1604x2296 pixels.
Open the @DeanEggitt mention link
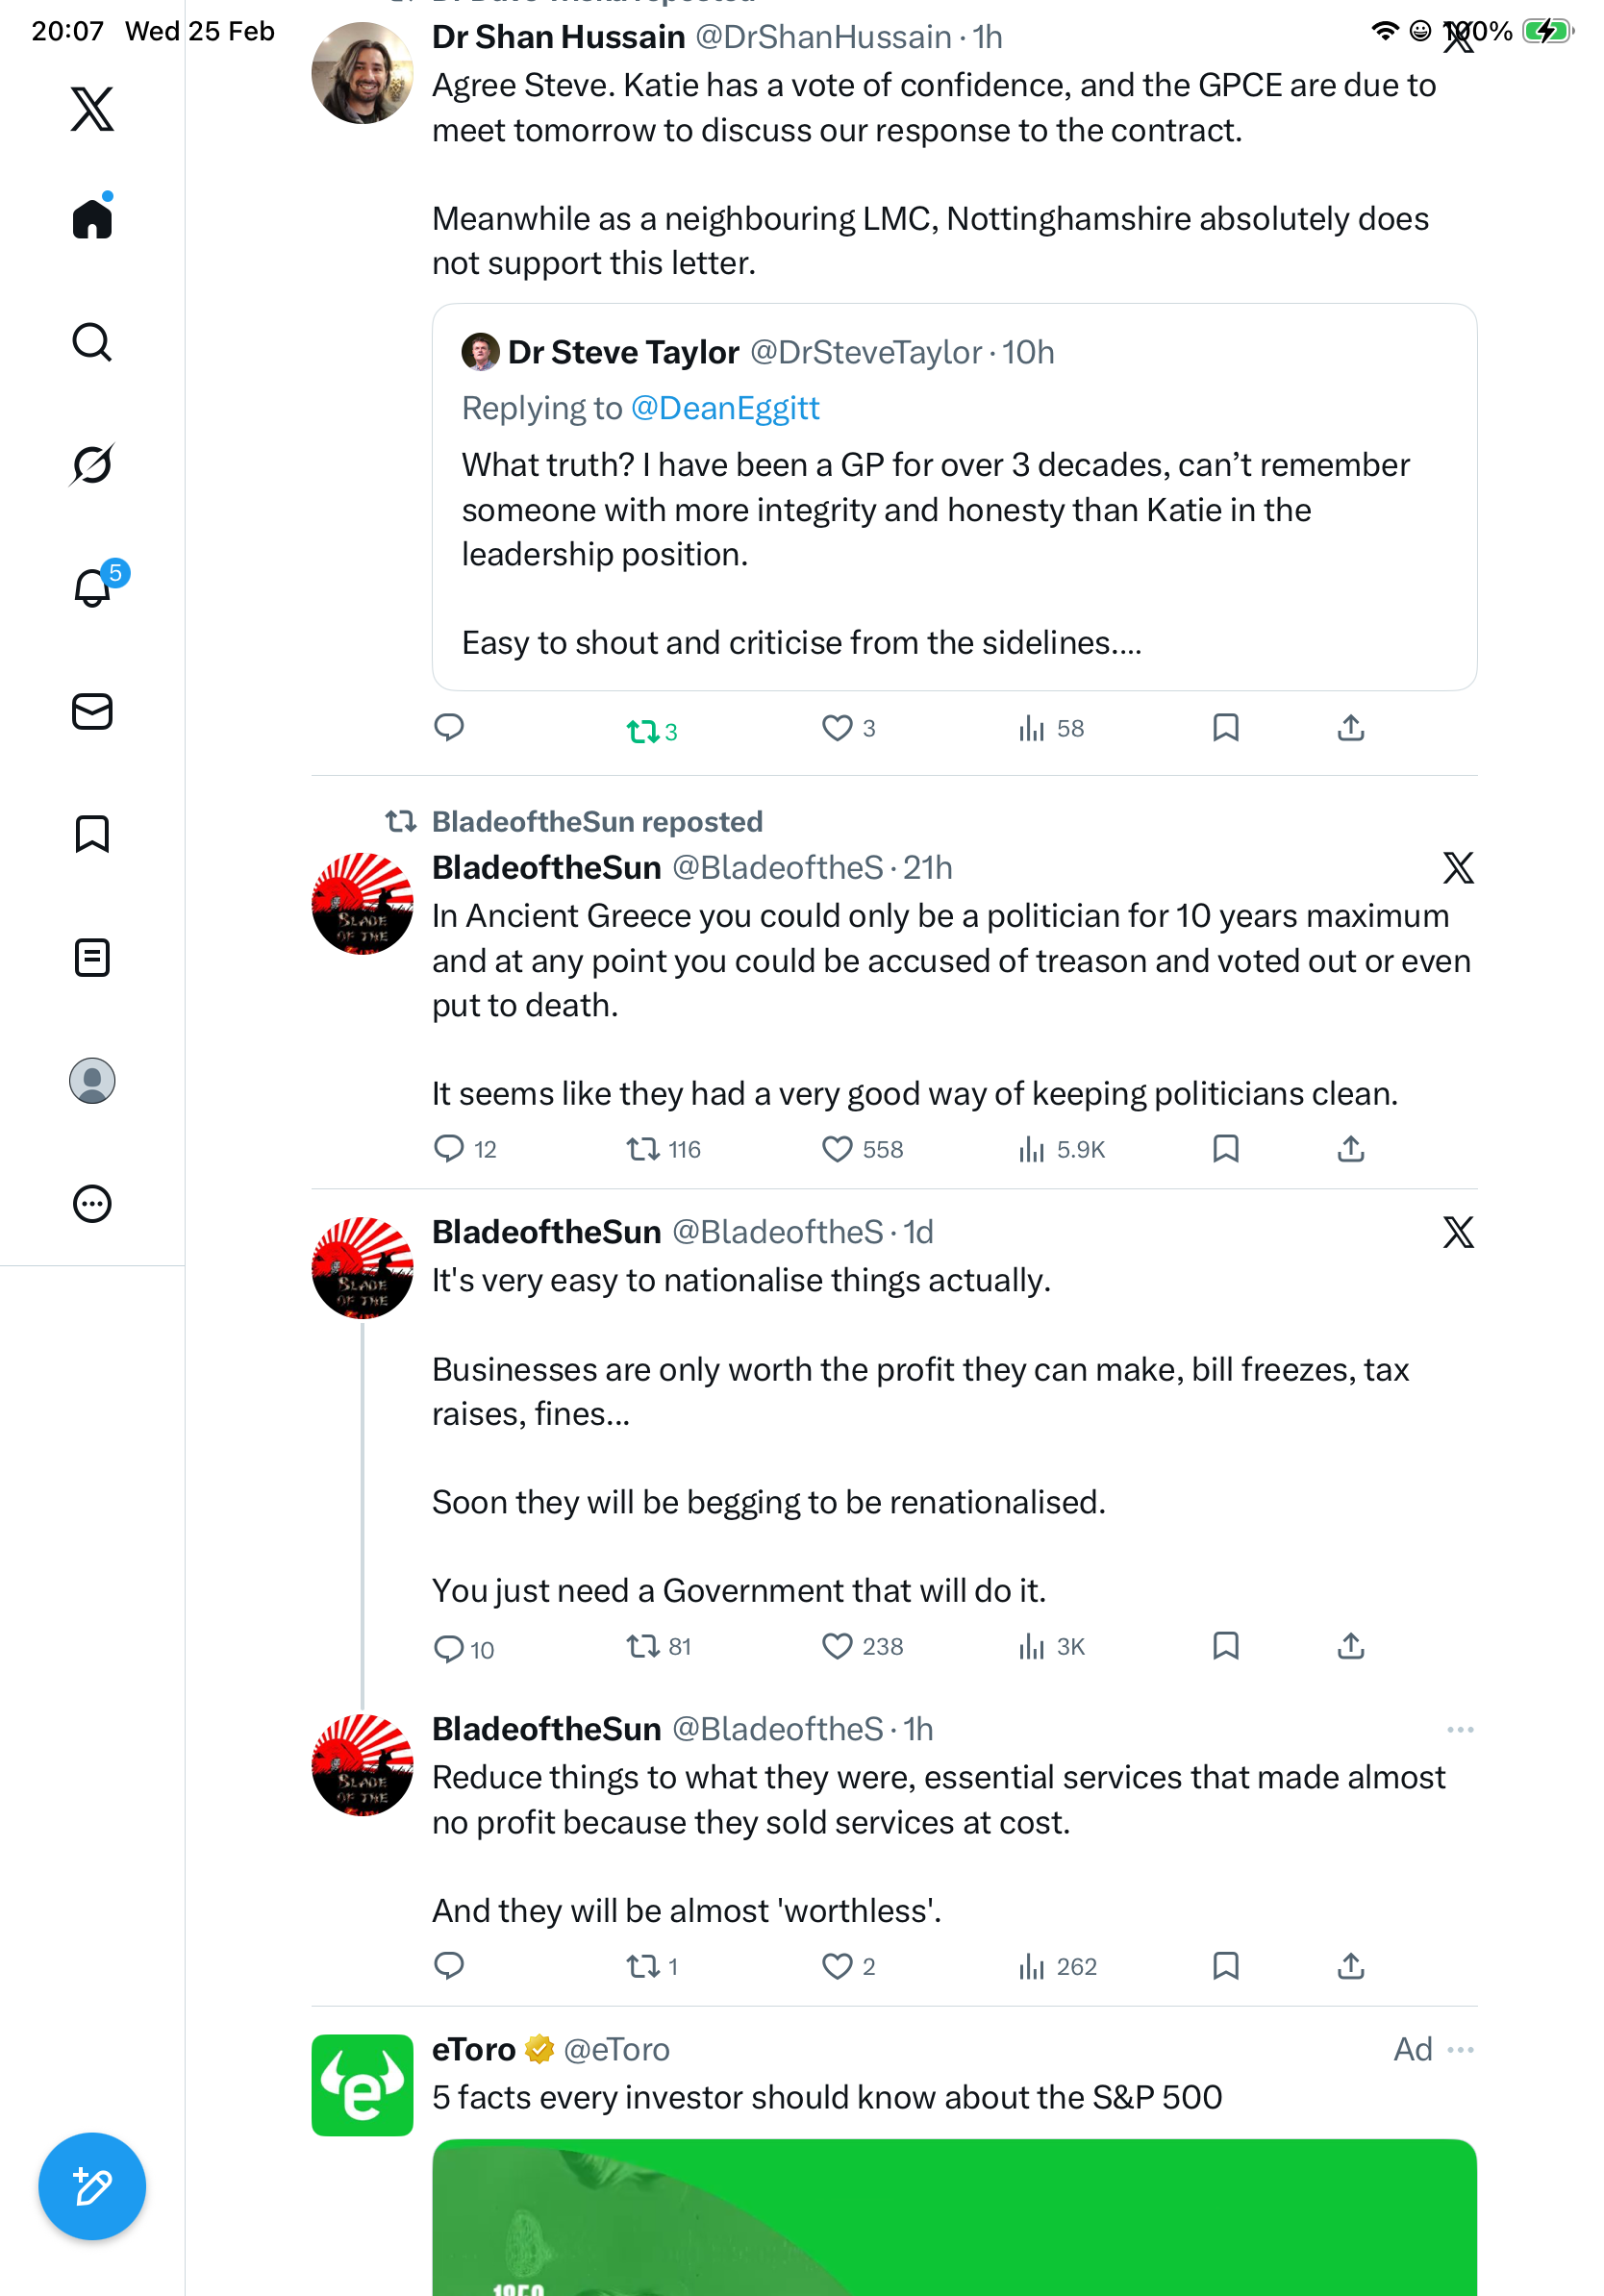point(725,408)
